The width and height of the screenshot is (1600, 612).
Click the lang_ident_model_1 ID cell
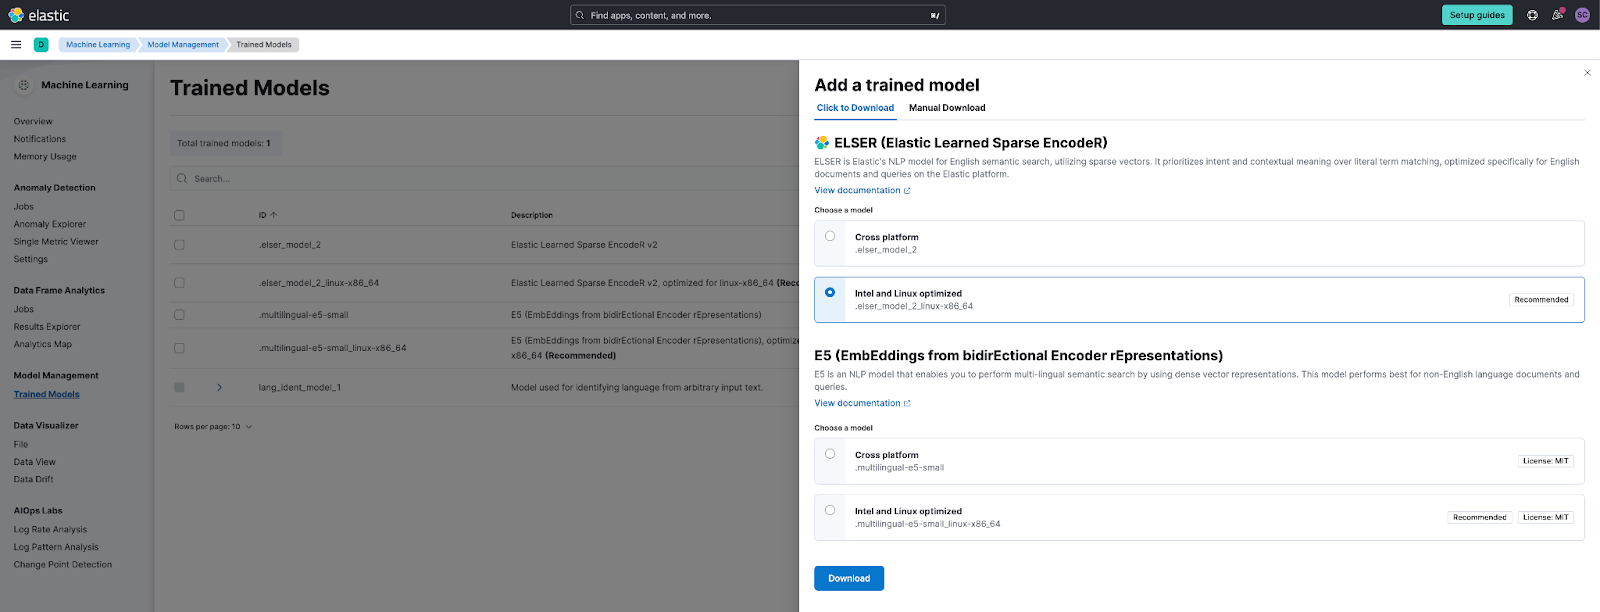coord(300,387)
